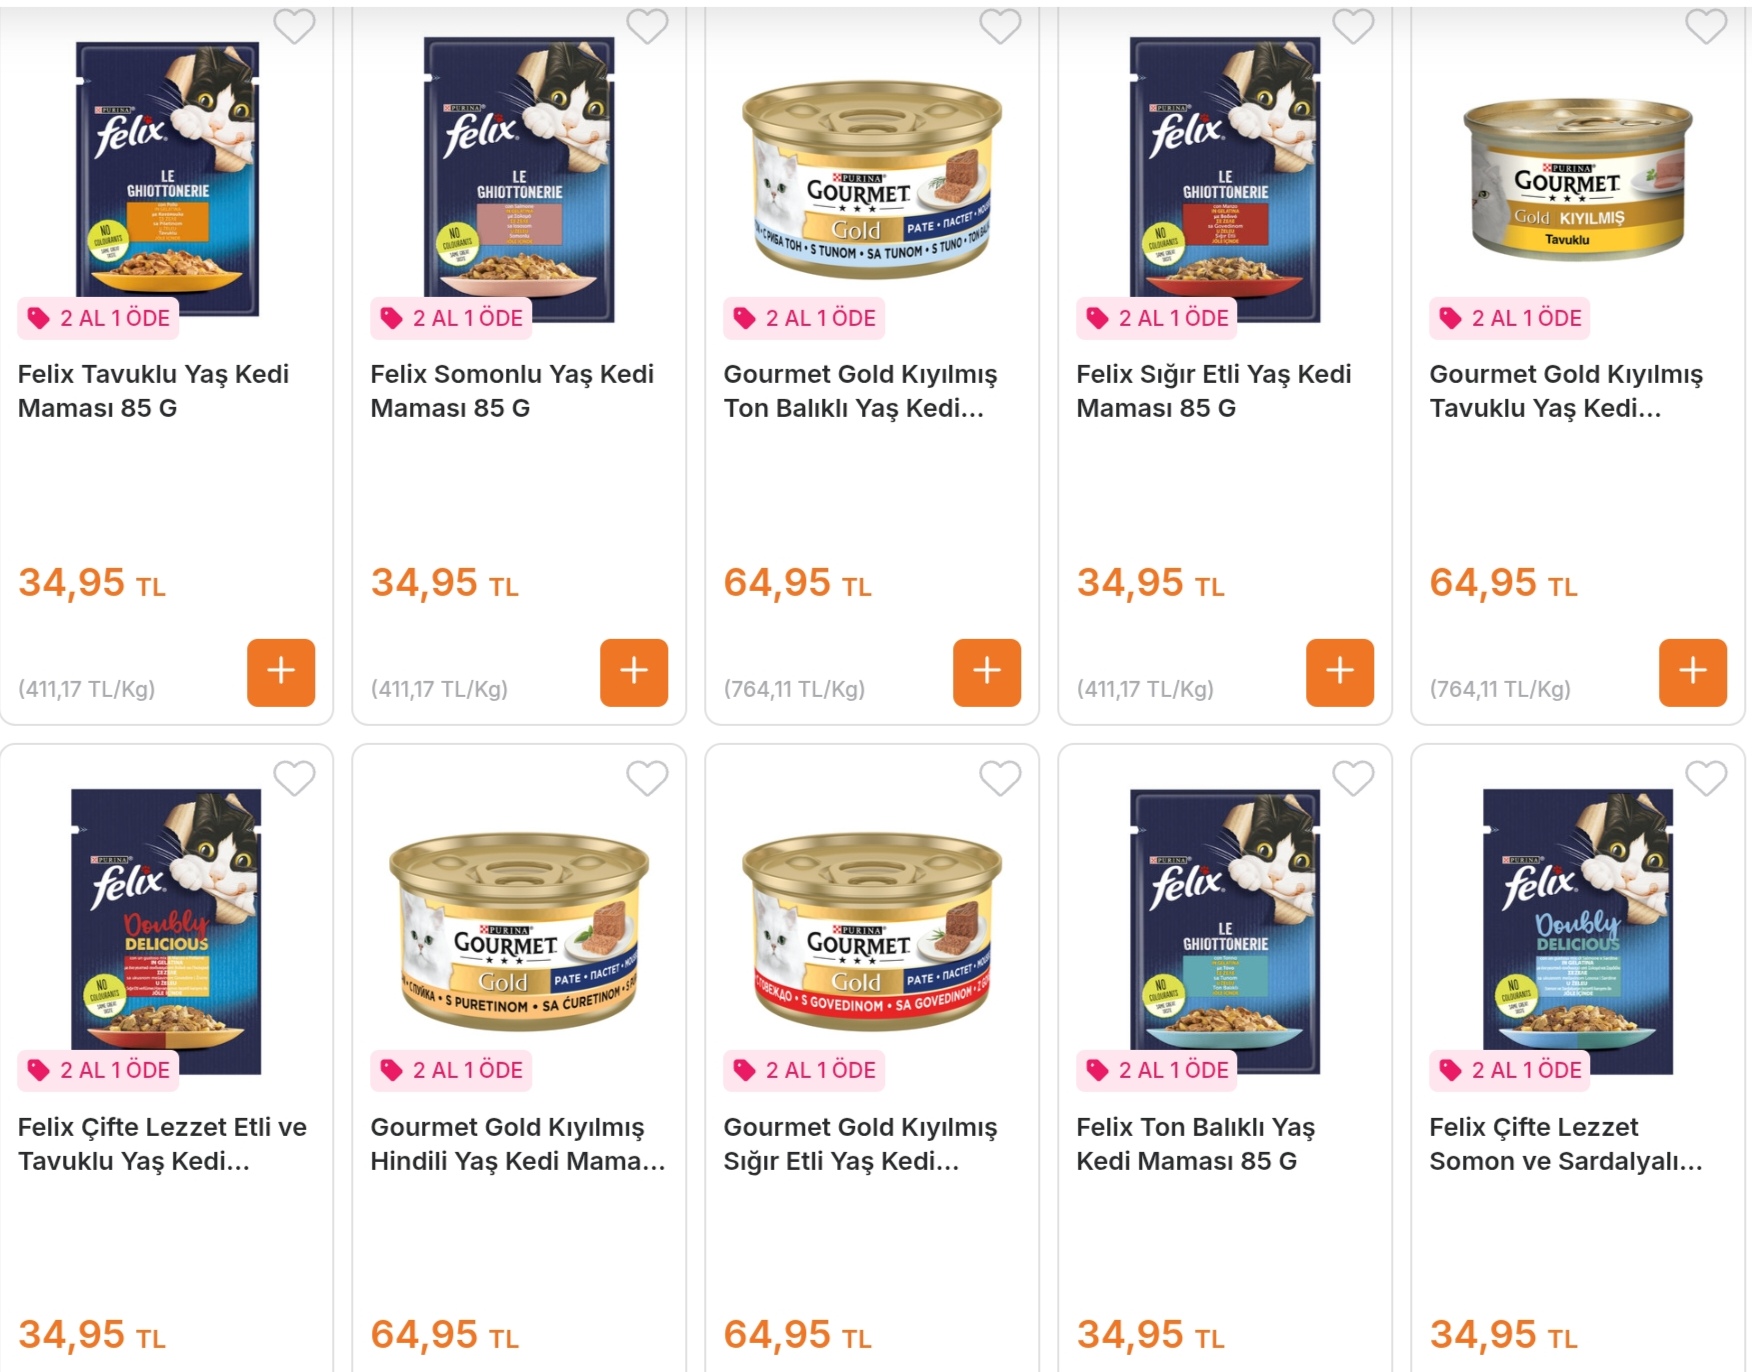Screen dimensions: 1752x1372
Task: View Gourmet Gold Sığır Etli can image
Action: (872, 930)
